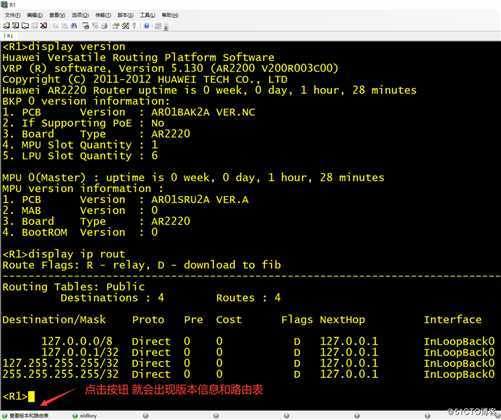Click the 'Routing Tables: Public' line
The width and height of the screenshot is (501, 420).
[73, 287]
